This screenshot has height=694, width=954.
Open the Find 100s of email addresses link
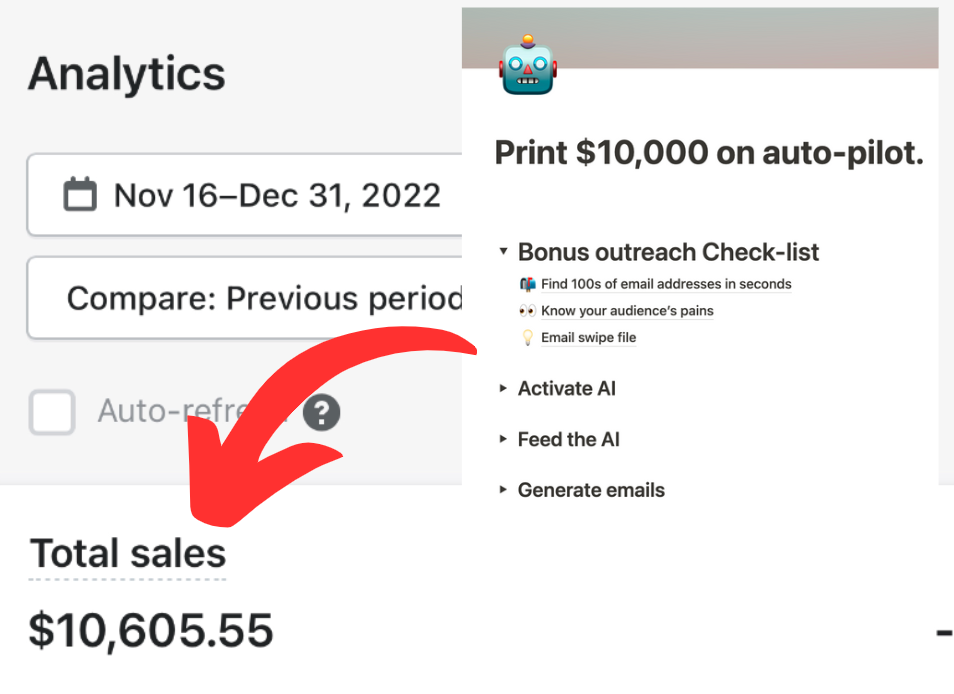point(666,284)
